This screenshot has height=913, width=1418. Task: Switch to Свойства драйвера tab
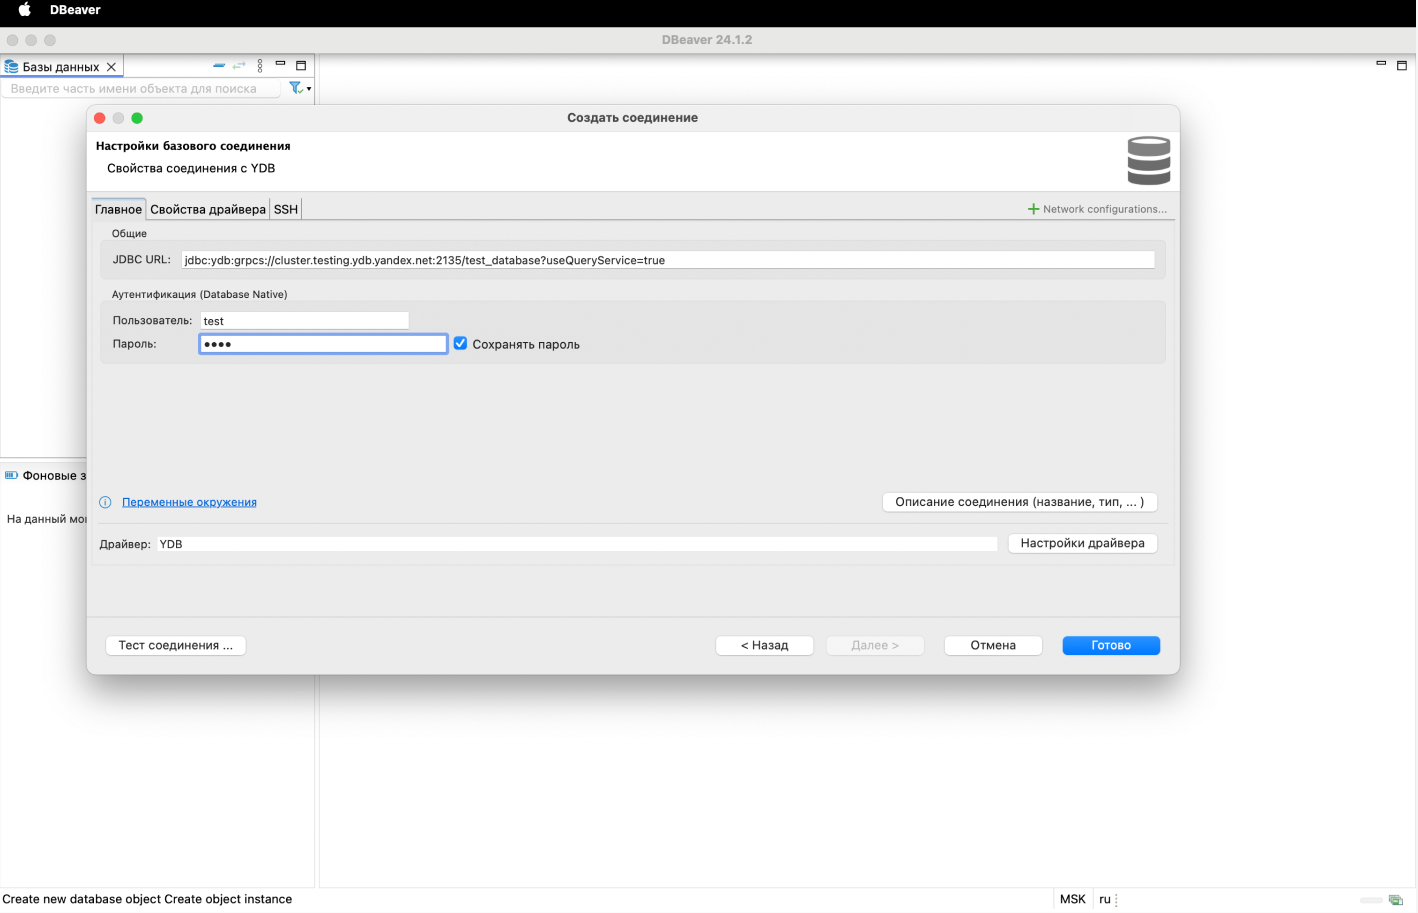(x=208, y=209)
